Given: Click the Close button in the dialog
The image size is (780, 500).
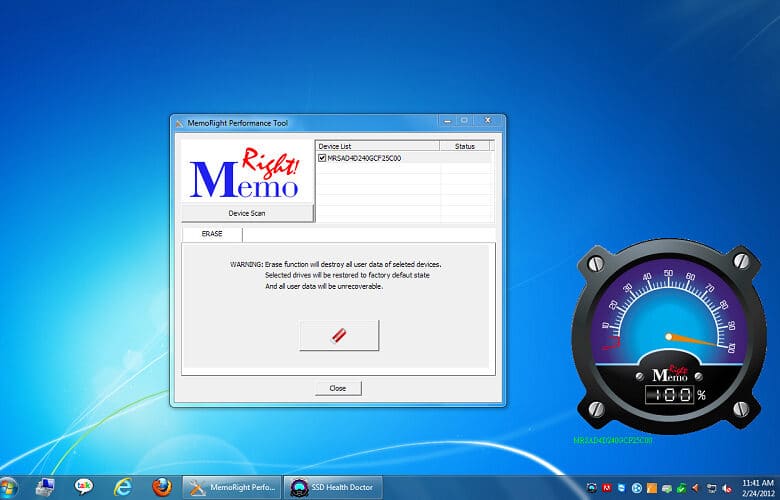Looking at the screenshot, I should 338,388.
